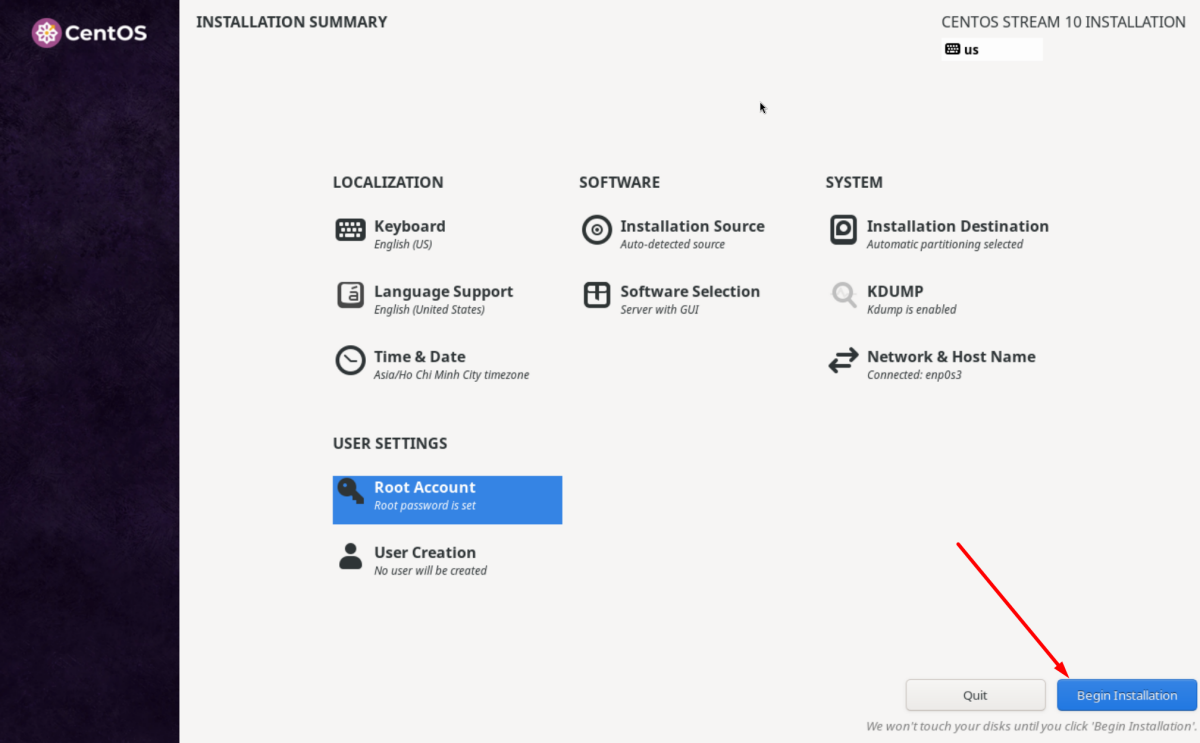Click the CentOS logo in sidebar
1200x743 pixels.
tap(89, 33)
